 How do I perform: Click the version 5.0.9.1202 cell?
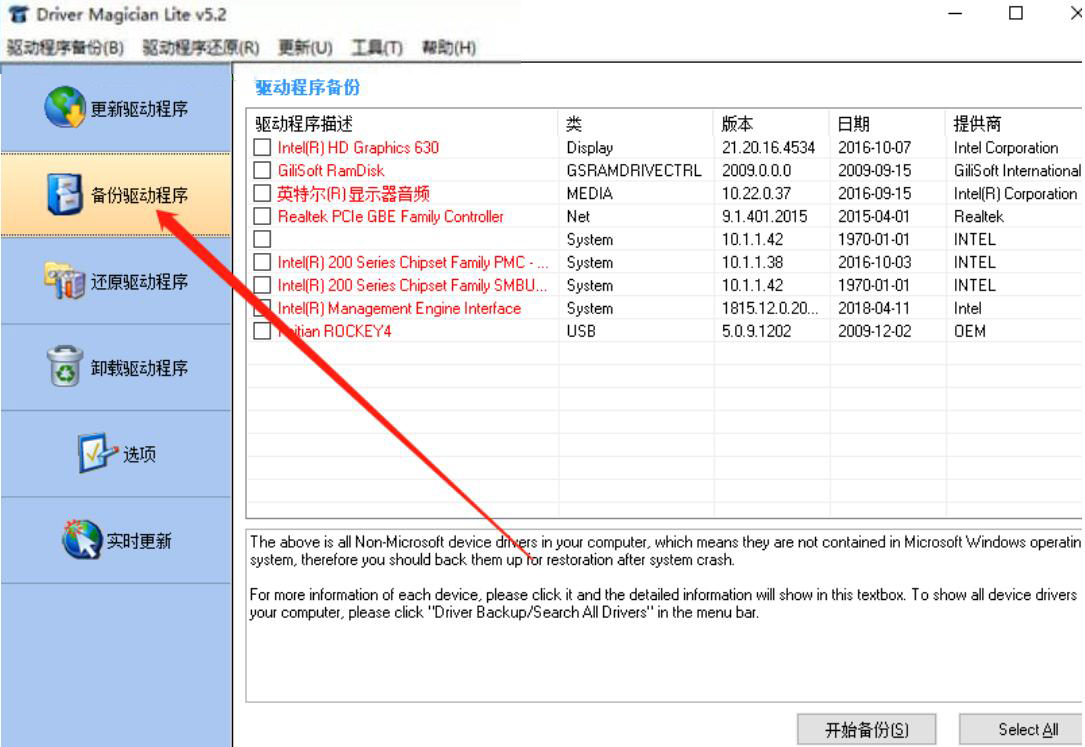coord(756,331)
